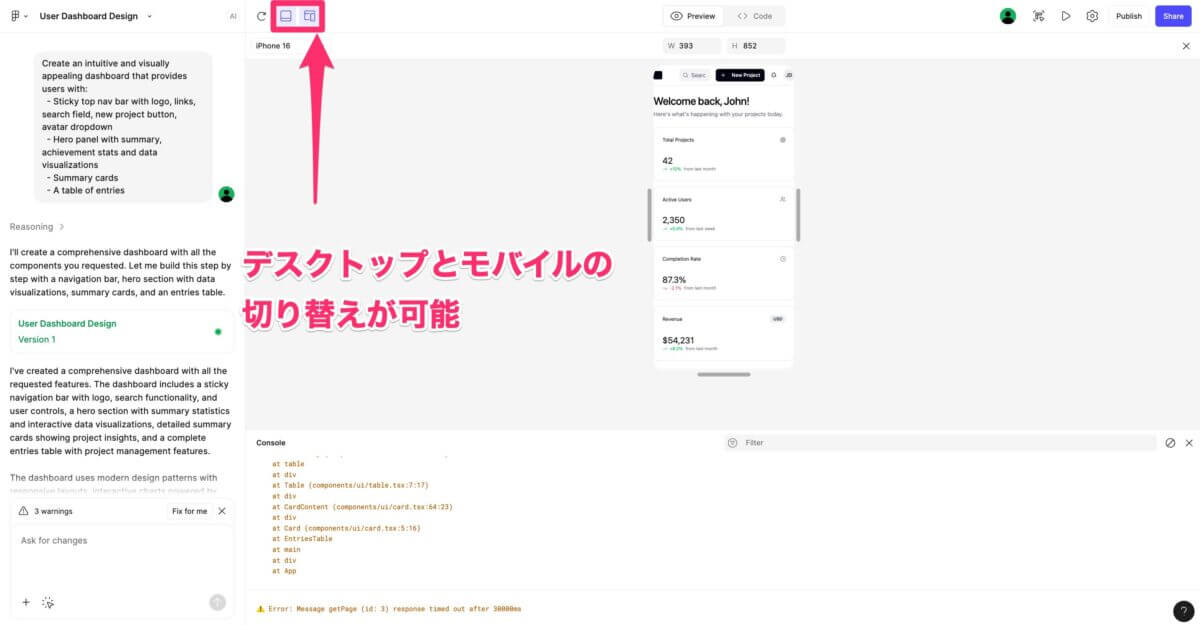Switch to mobile device viewport
This screenshot has height=625, width=1200.
click(310, 16)
